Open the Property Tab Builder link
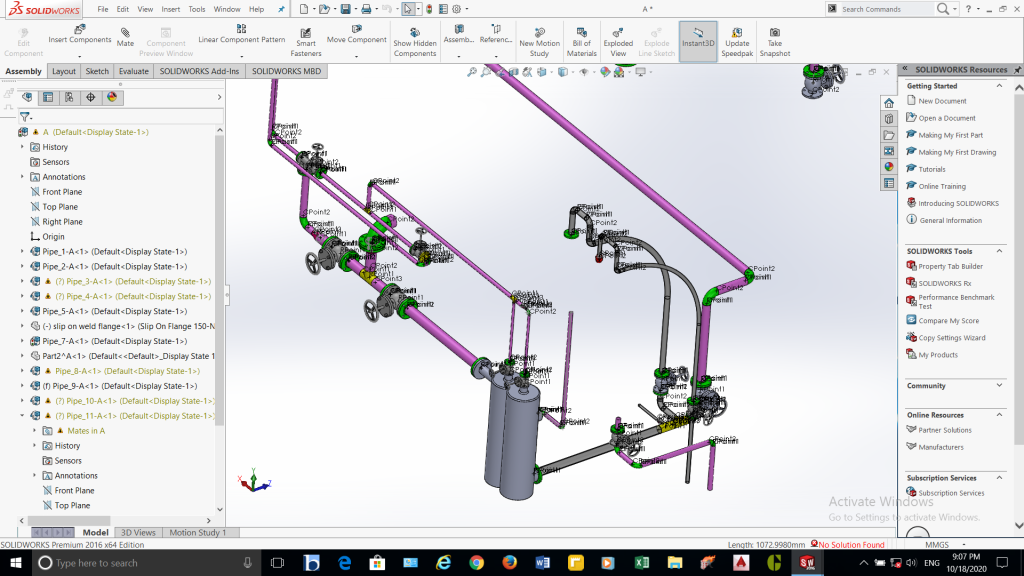The width and height of the screenshot is (1024, 576). pos(950,266)
